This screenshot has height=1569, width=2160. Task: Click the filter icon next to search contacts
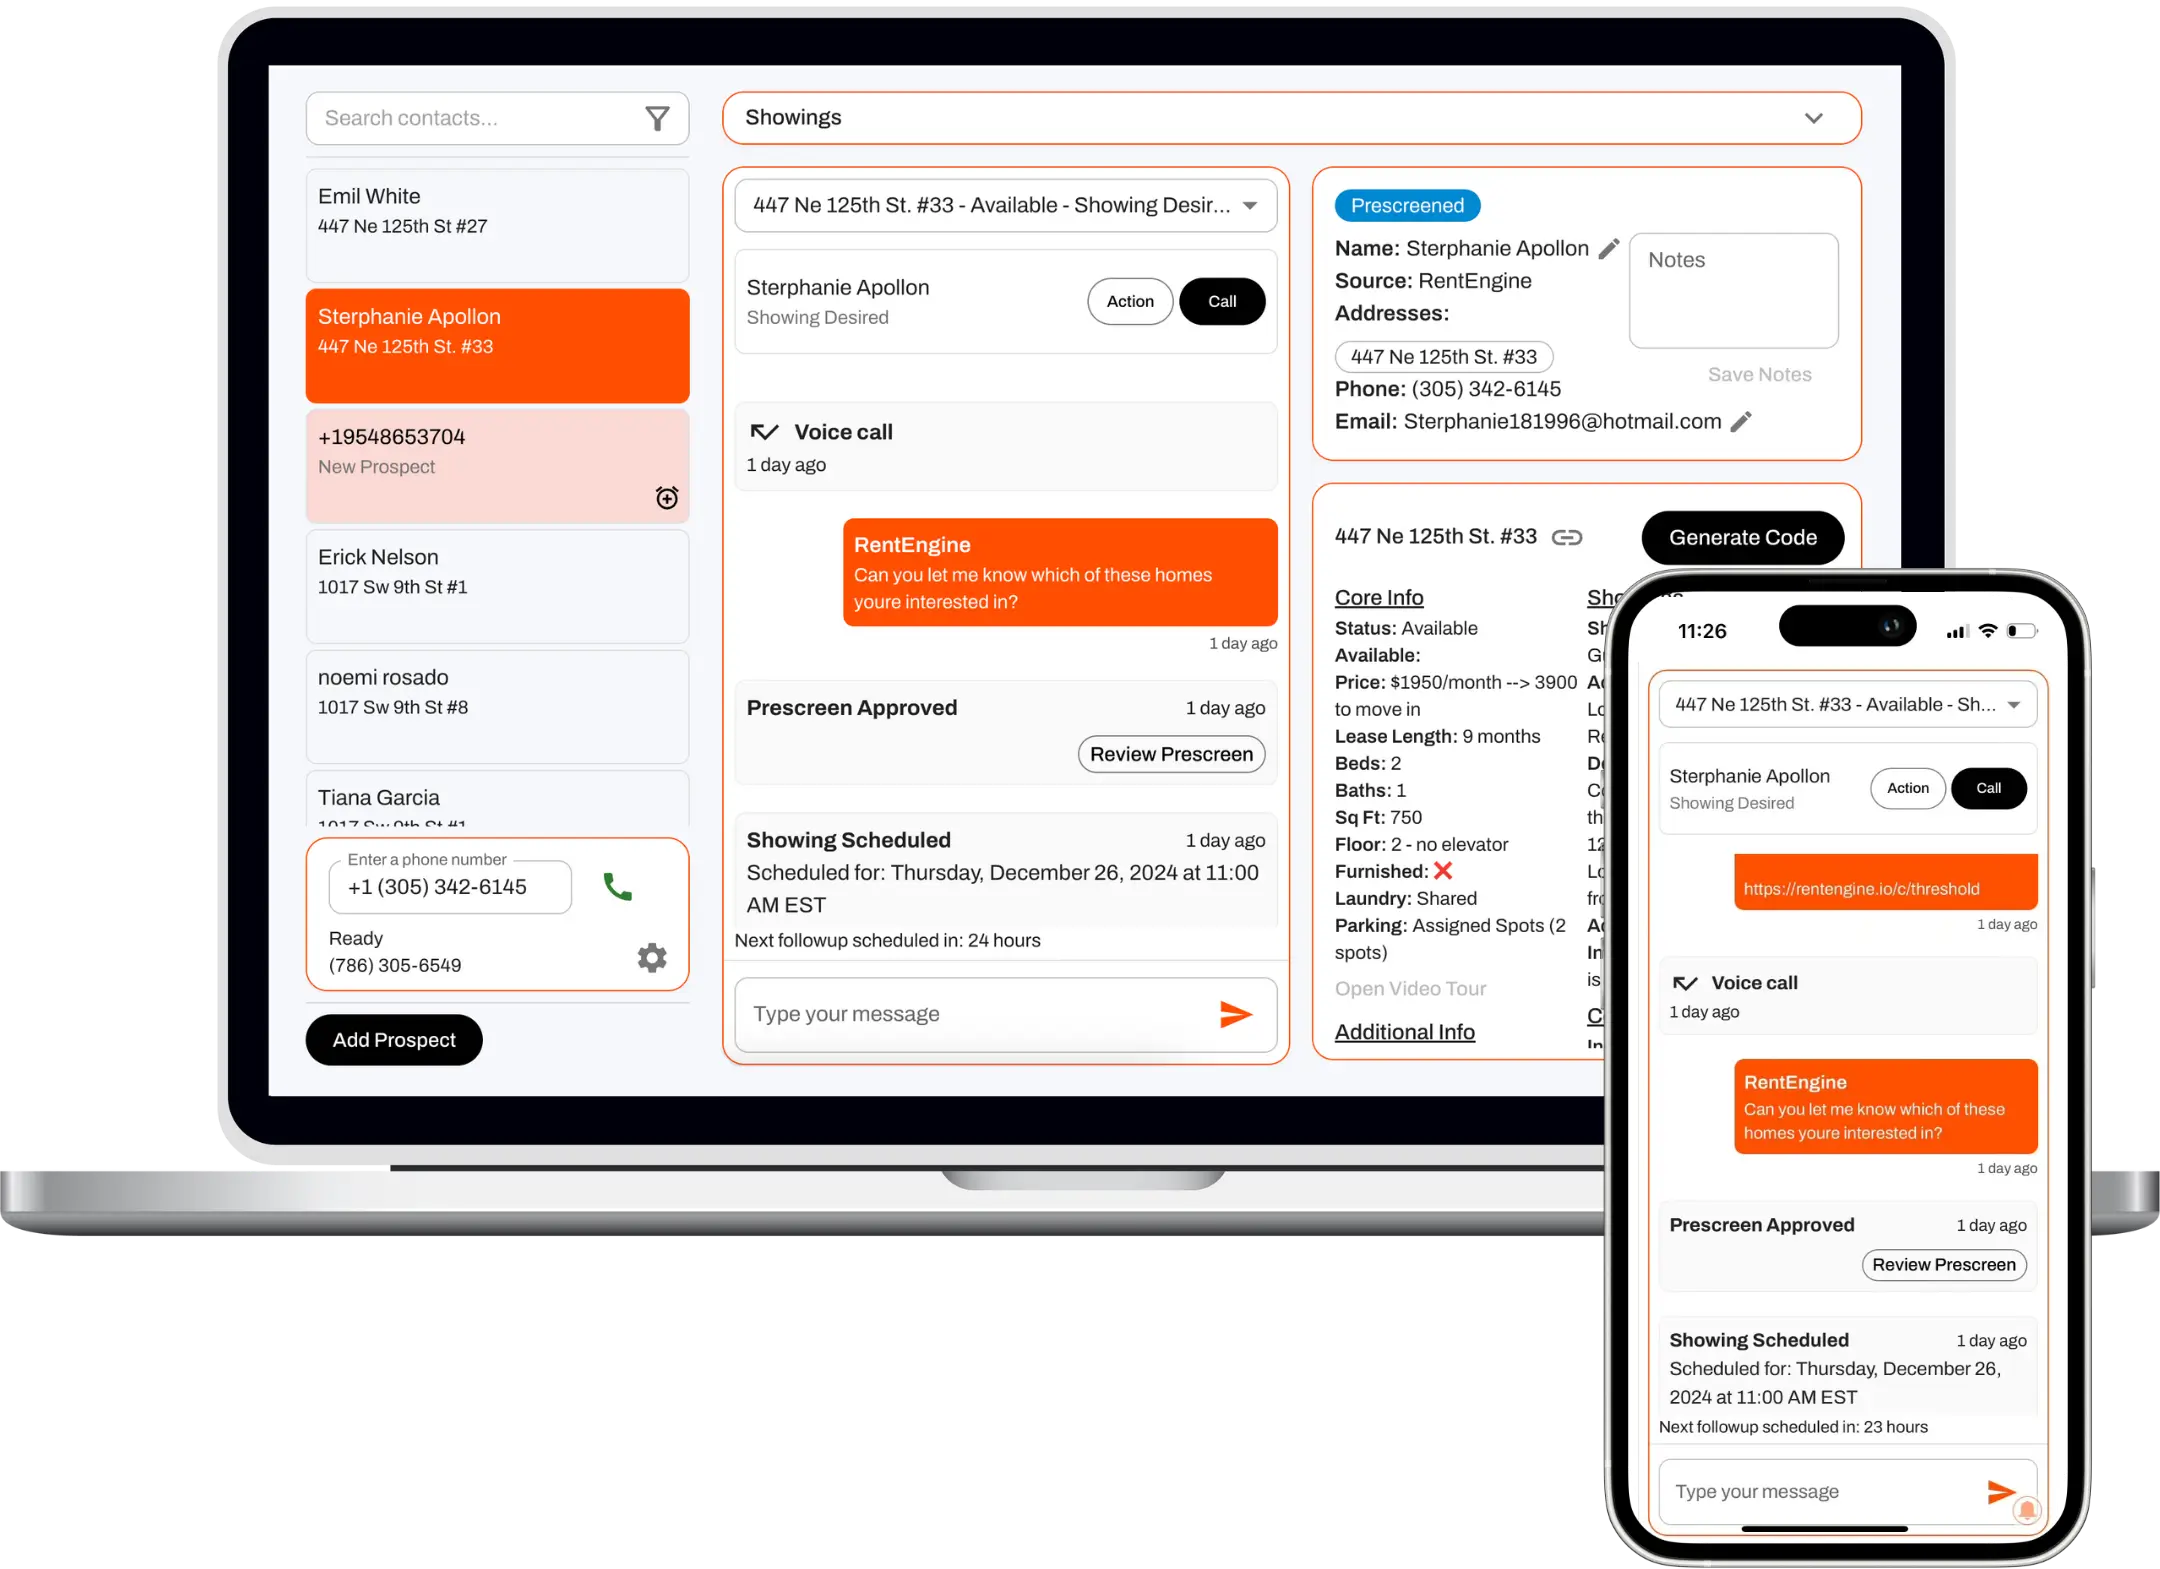pyautogui.click(x=662, y=117)
